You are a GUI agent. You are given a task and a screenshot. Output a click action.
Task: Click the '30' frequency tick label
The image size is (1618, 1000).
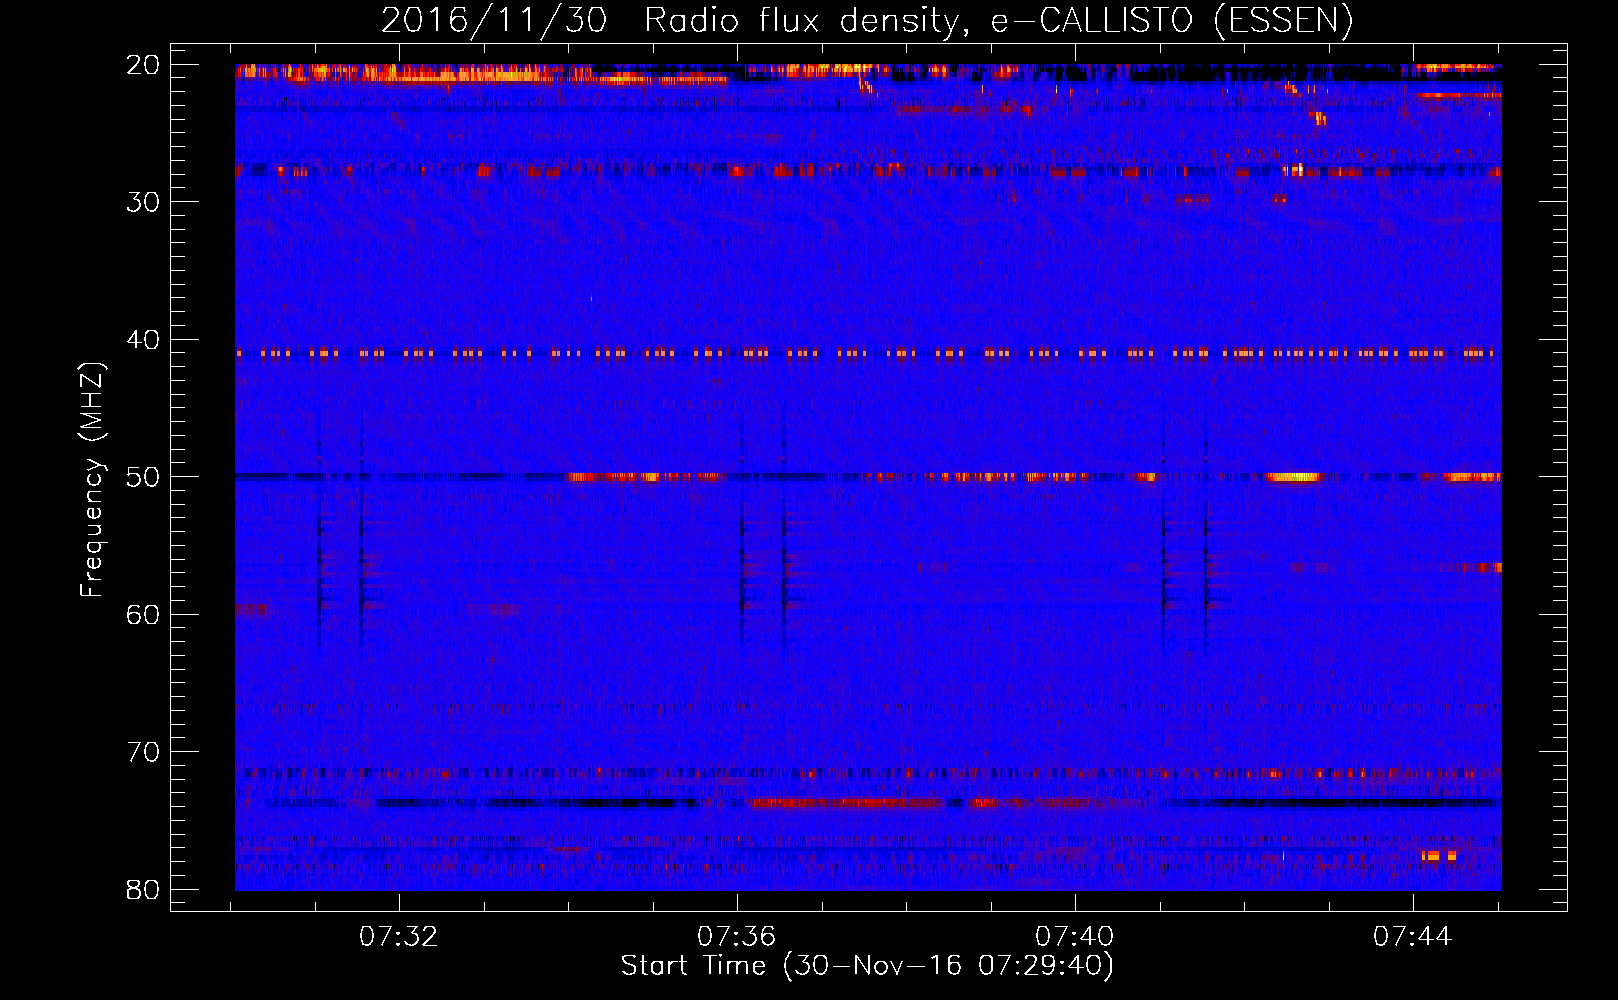pyautogui.click(x=143, y=202)
